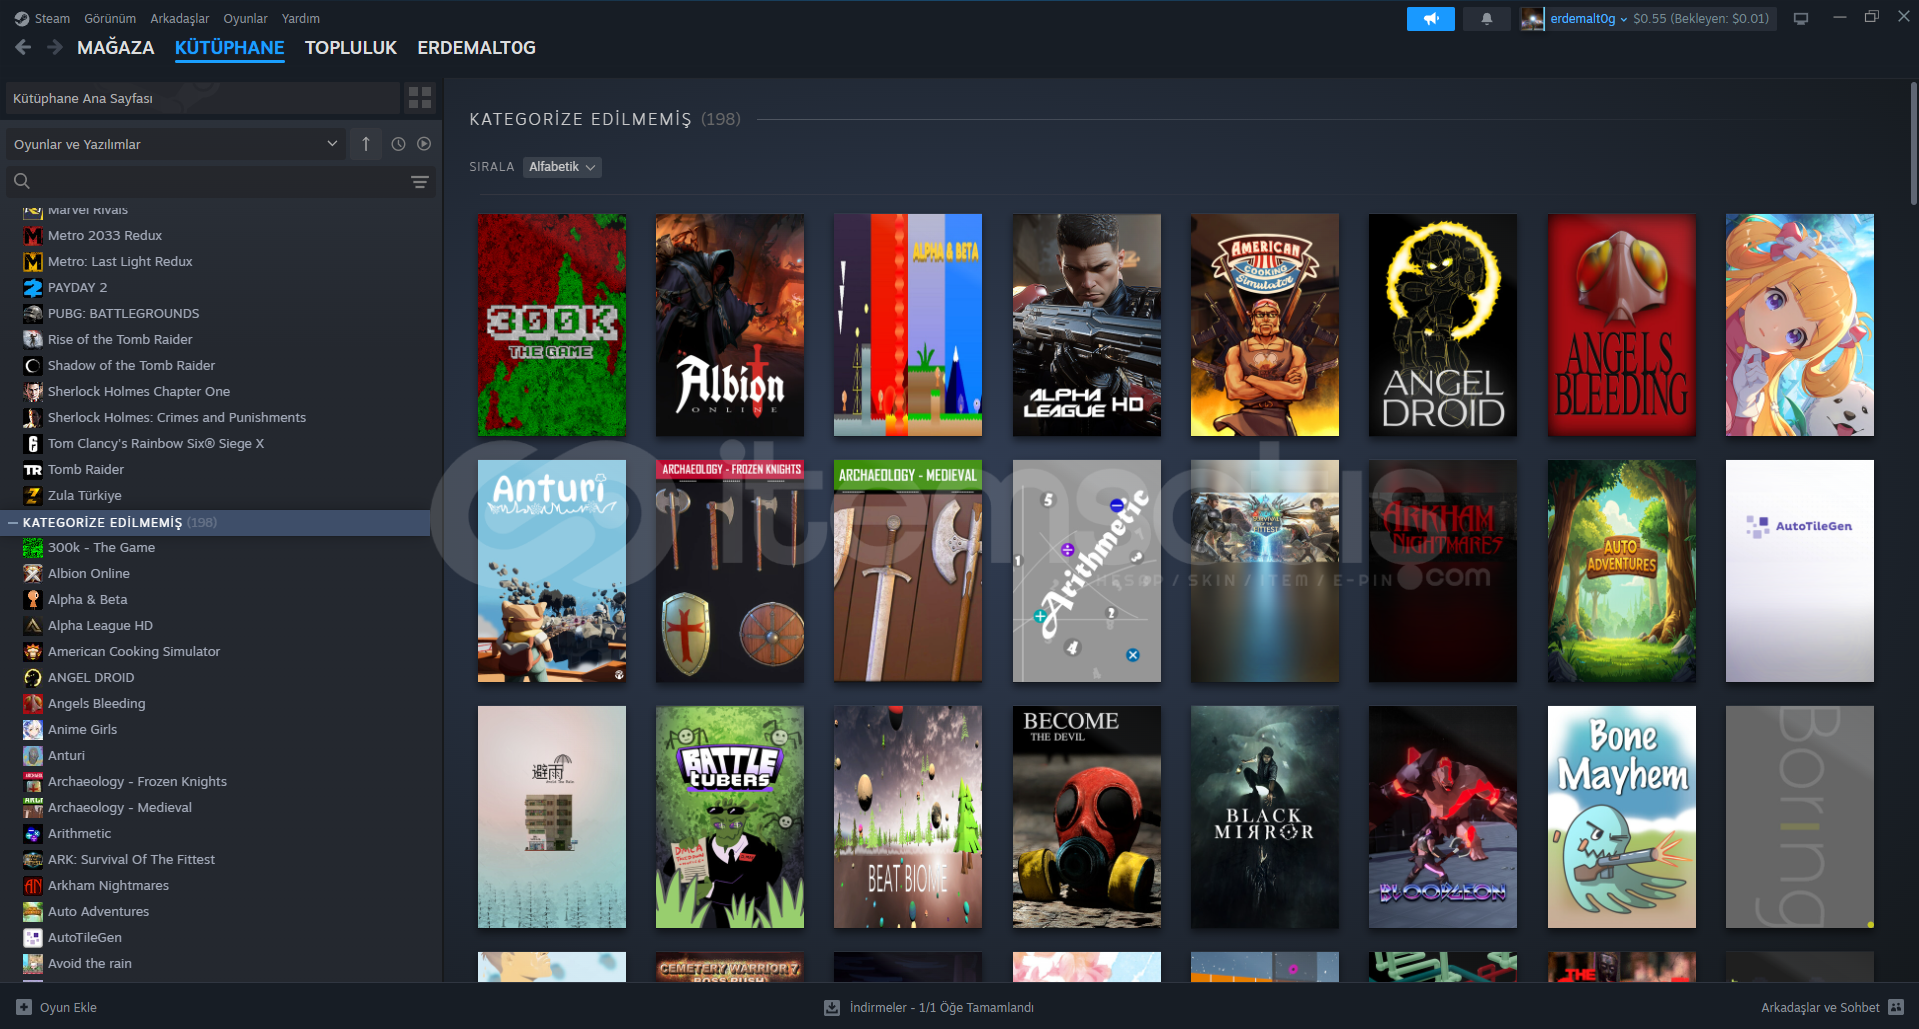Image resolution: width=1919 pixels, height=1029 pixels.
Task: Open the notifications bell
Action: [1486, 19]
